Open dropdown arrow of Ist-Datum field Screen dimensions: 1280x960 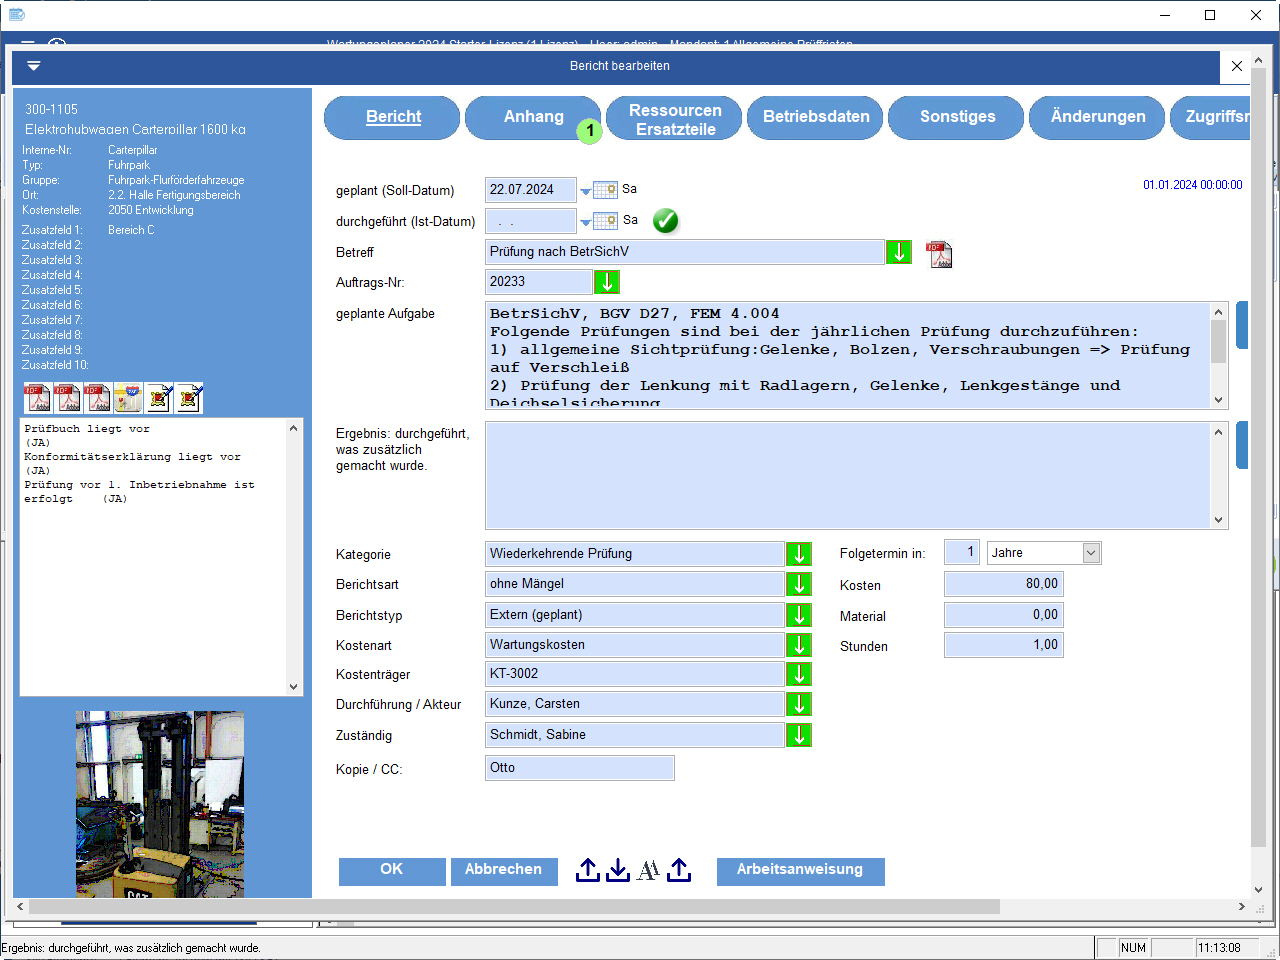pos(585,223)
